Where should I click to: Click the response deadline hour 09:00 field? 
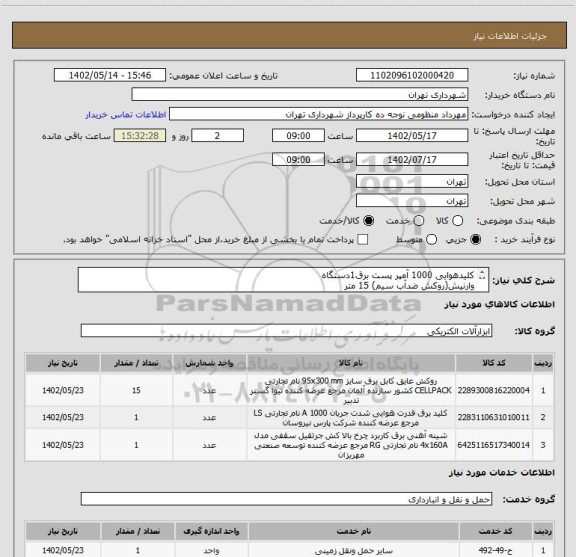tap(298, 136)
